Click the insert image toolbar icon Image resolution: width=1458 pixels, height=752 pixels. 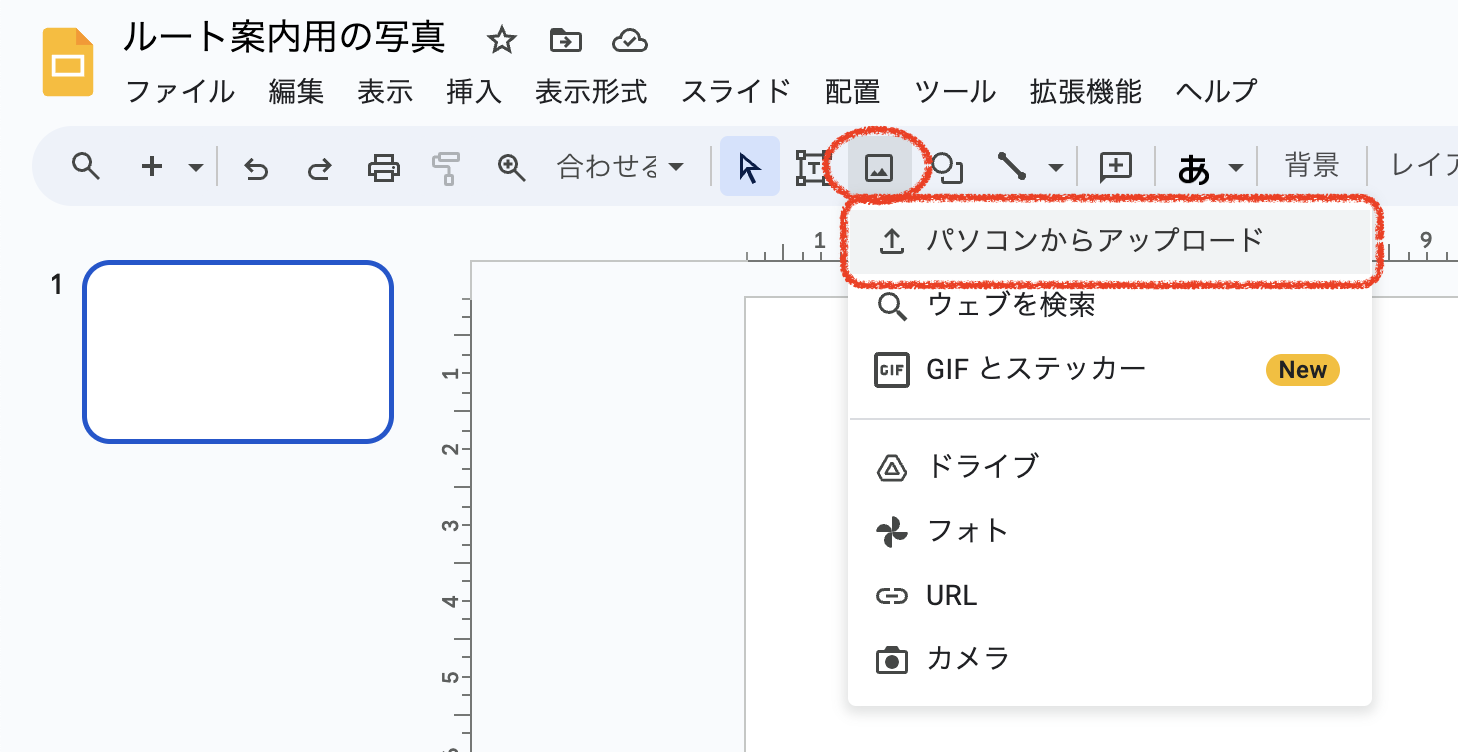tap(878, 167)
